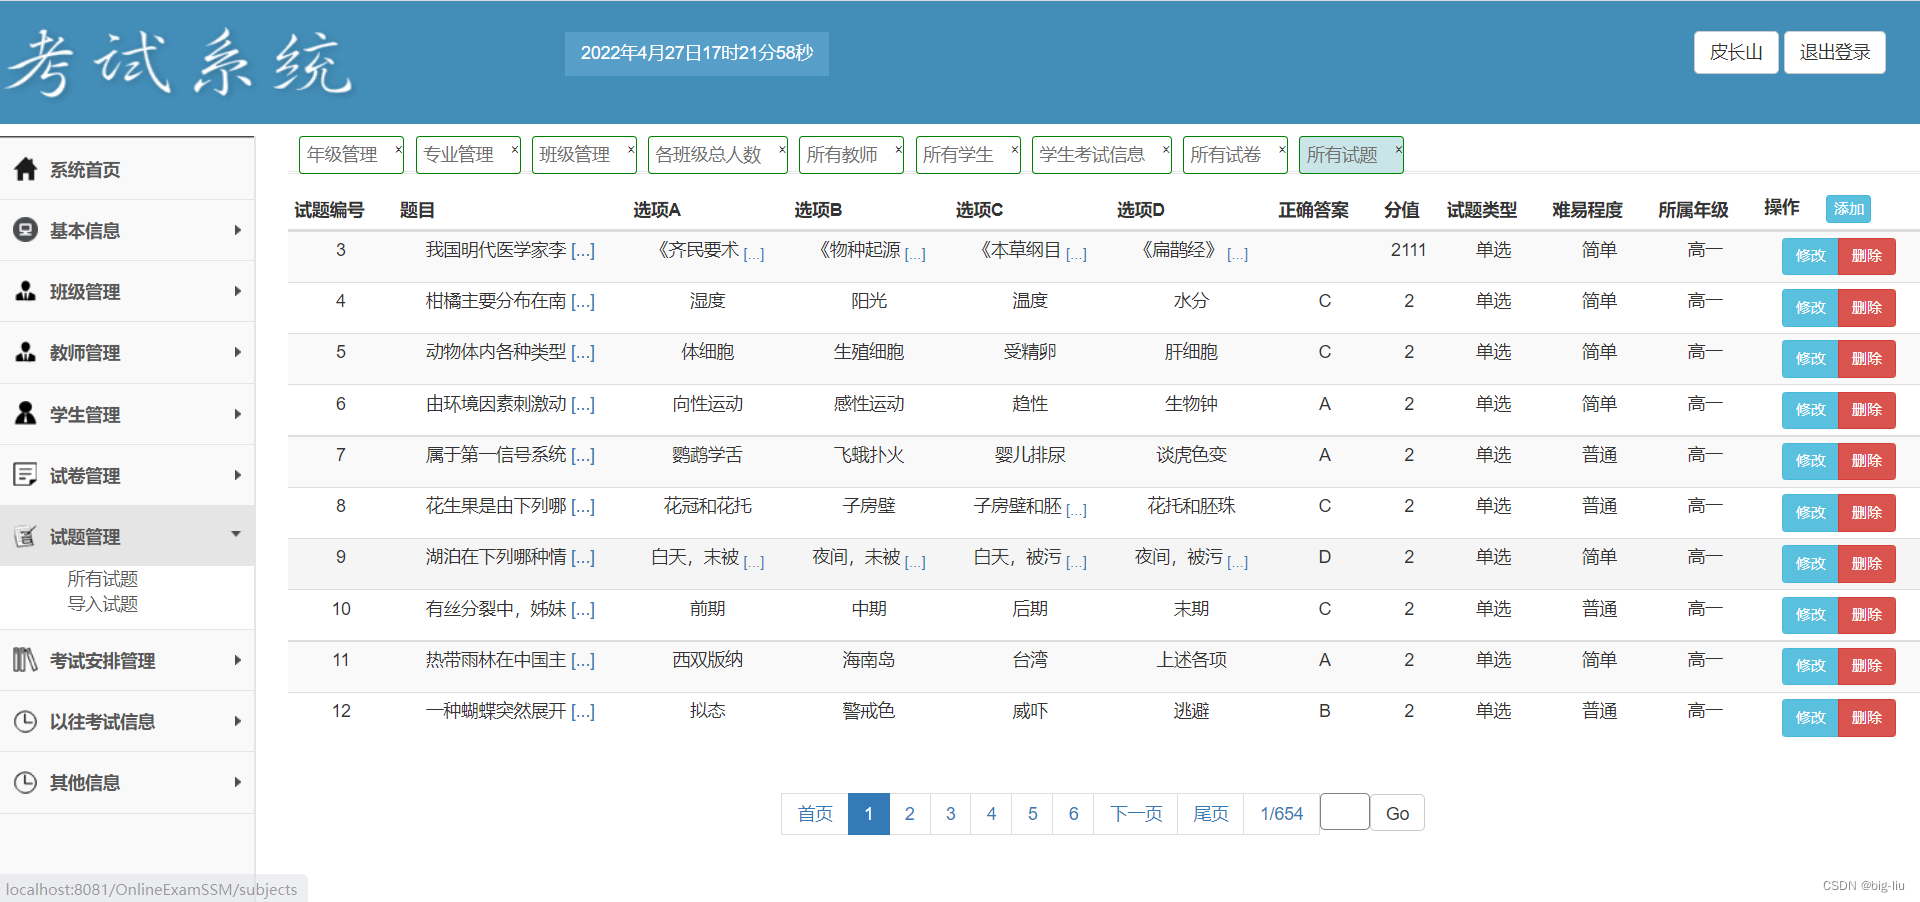Click the 皮长山 user button
The height and width of the screenshot is (902, 1920).
pyautogui.click(x=1736, y=52)
